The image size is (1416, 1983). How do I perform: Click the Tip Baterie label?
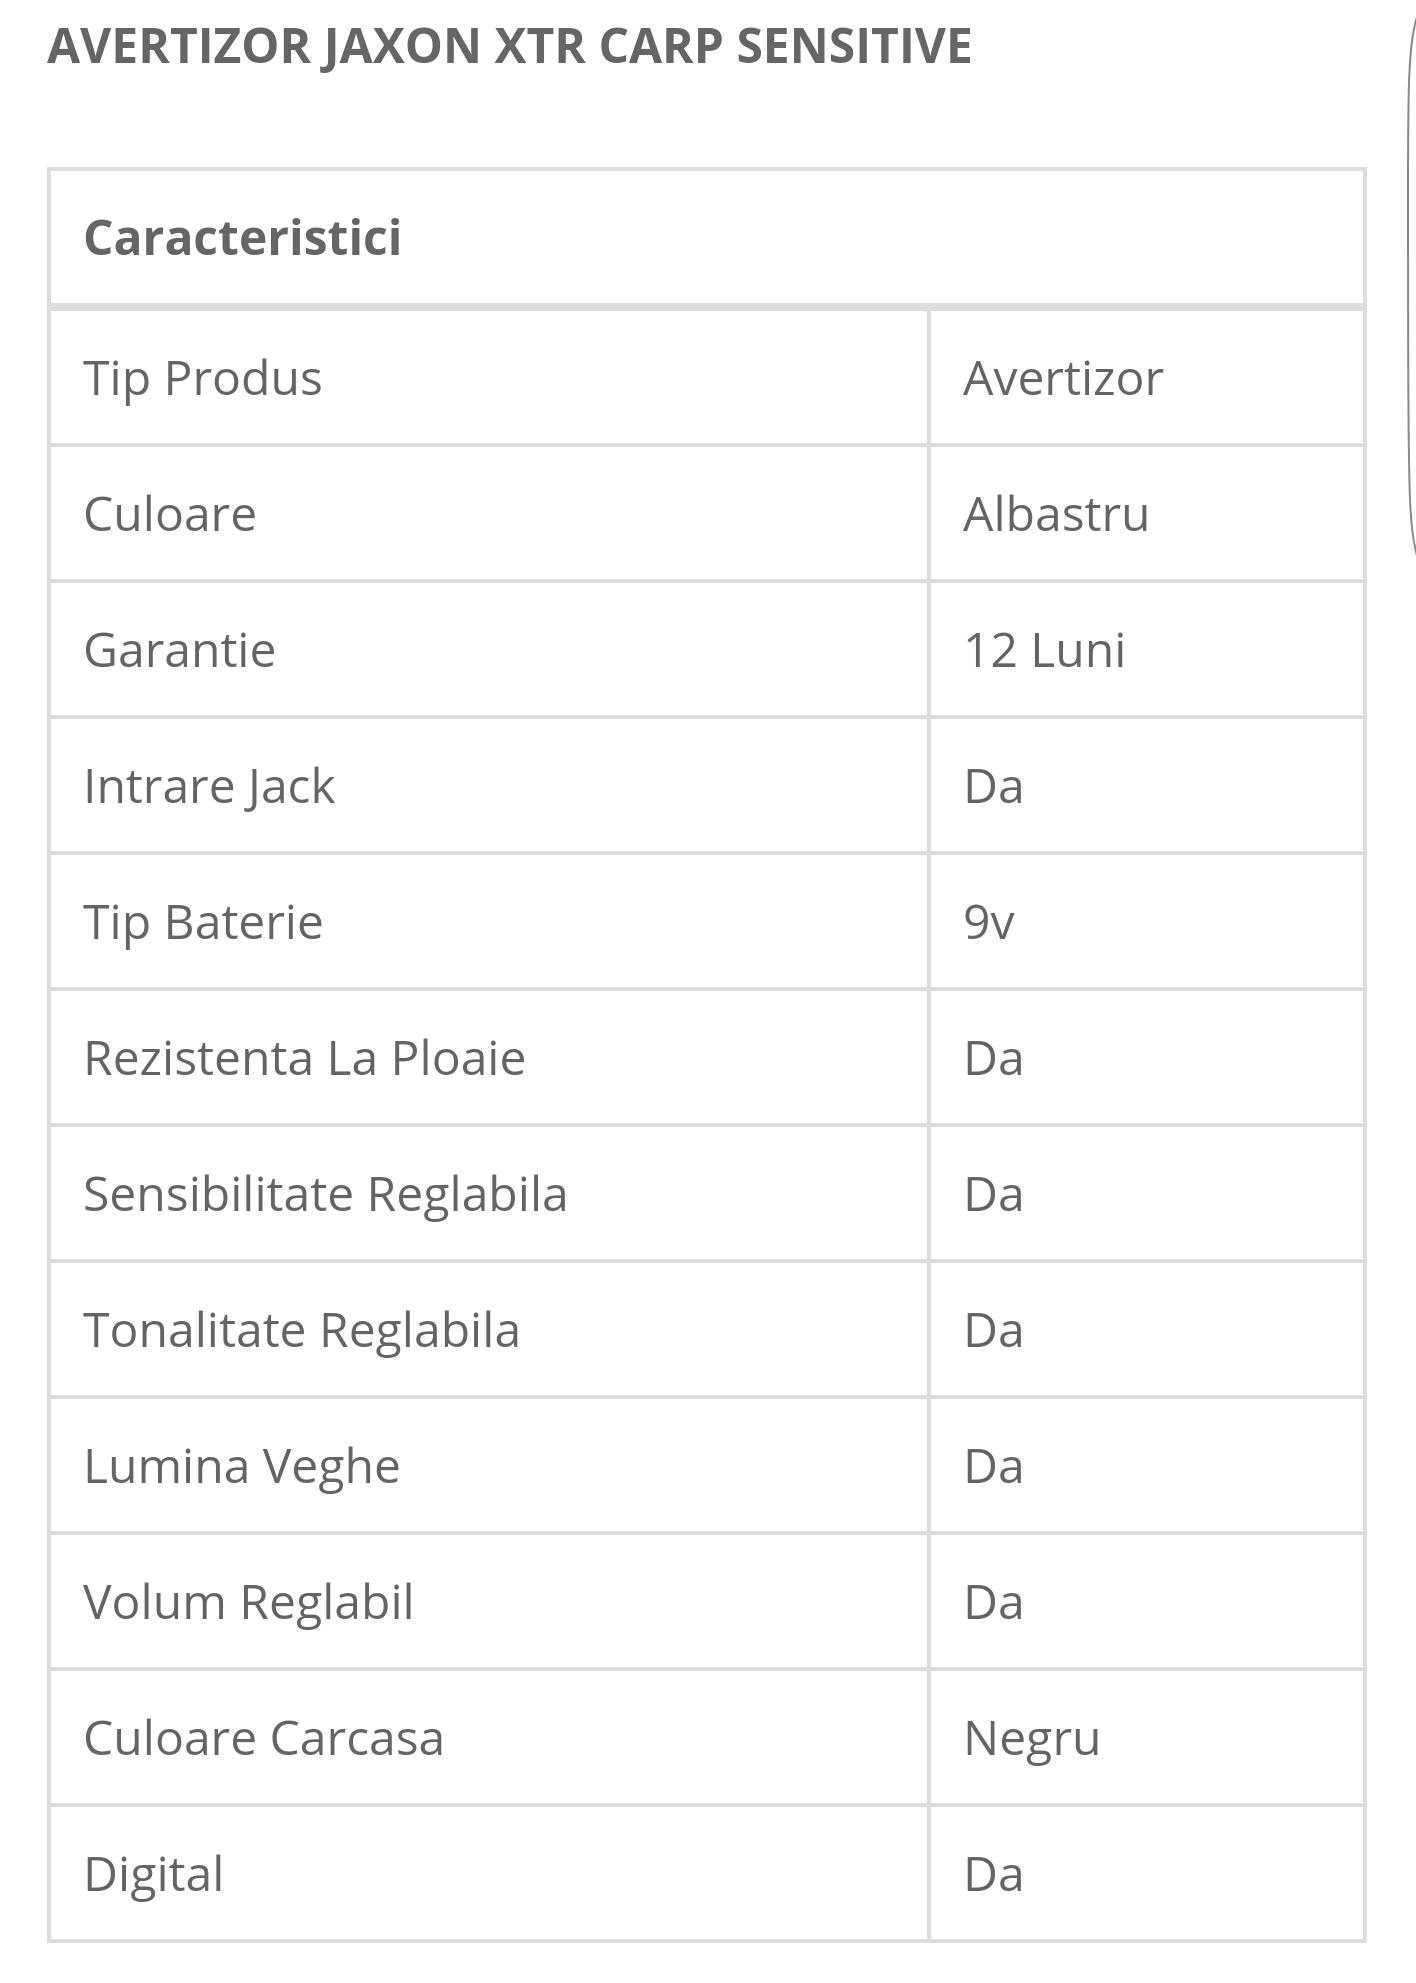coord(203,922)
